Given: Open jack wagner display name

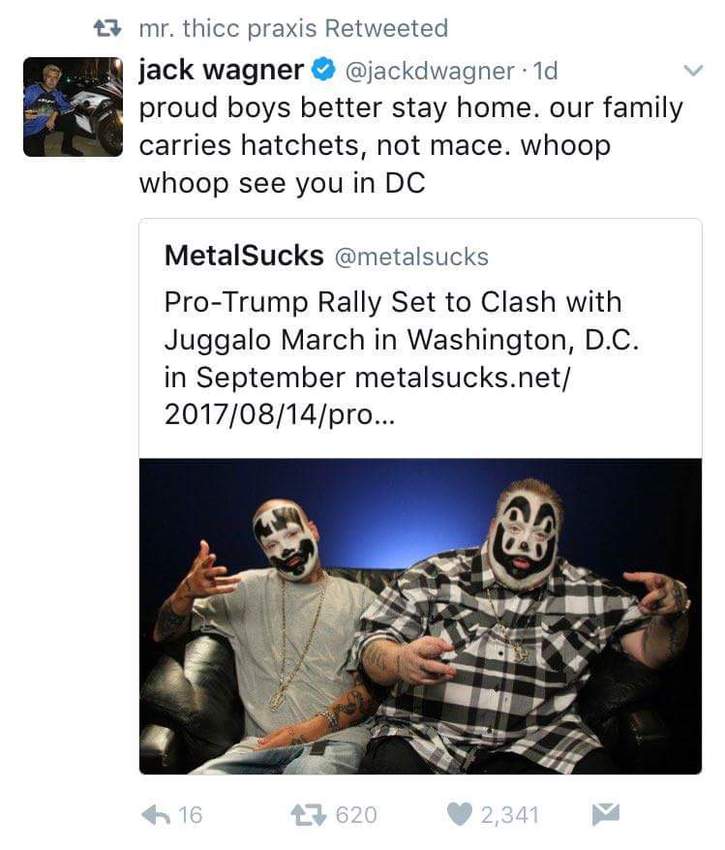Looking at the screenshot, I should (x=221, y=70).
